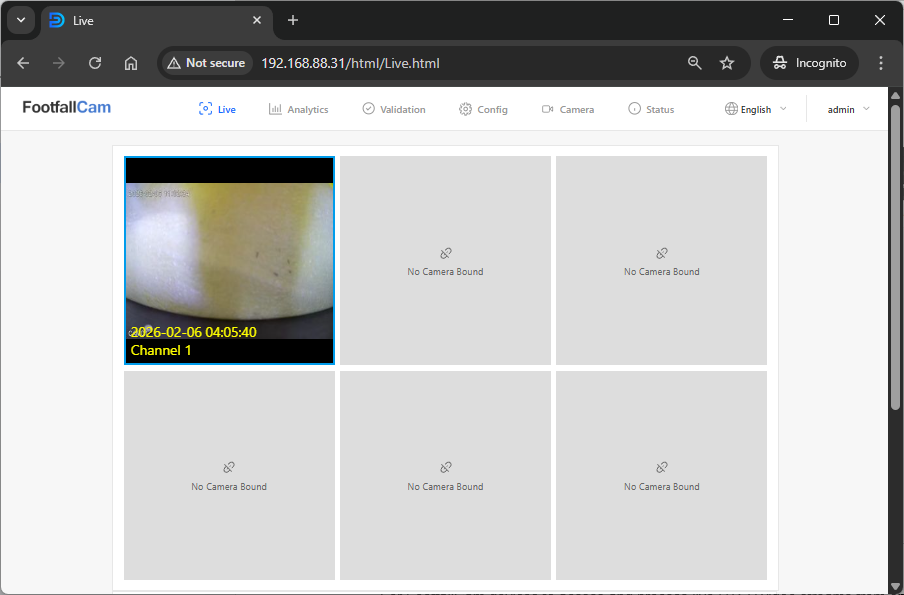Open the tab search dropdown arrow

click(x=20, y=20)
